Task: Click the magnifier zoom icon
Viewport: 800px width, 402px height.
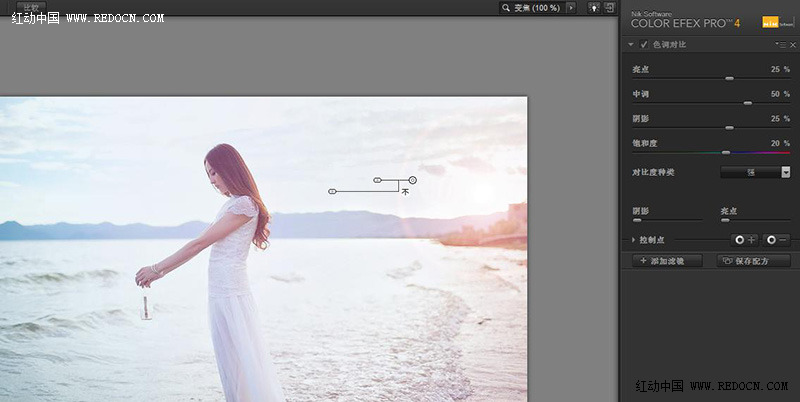Action: pyautogui.click(x=506, y=8)
